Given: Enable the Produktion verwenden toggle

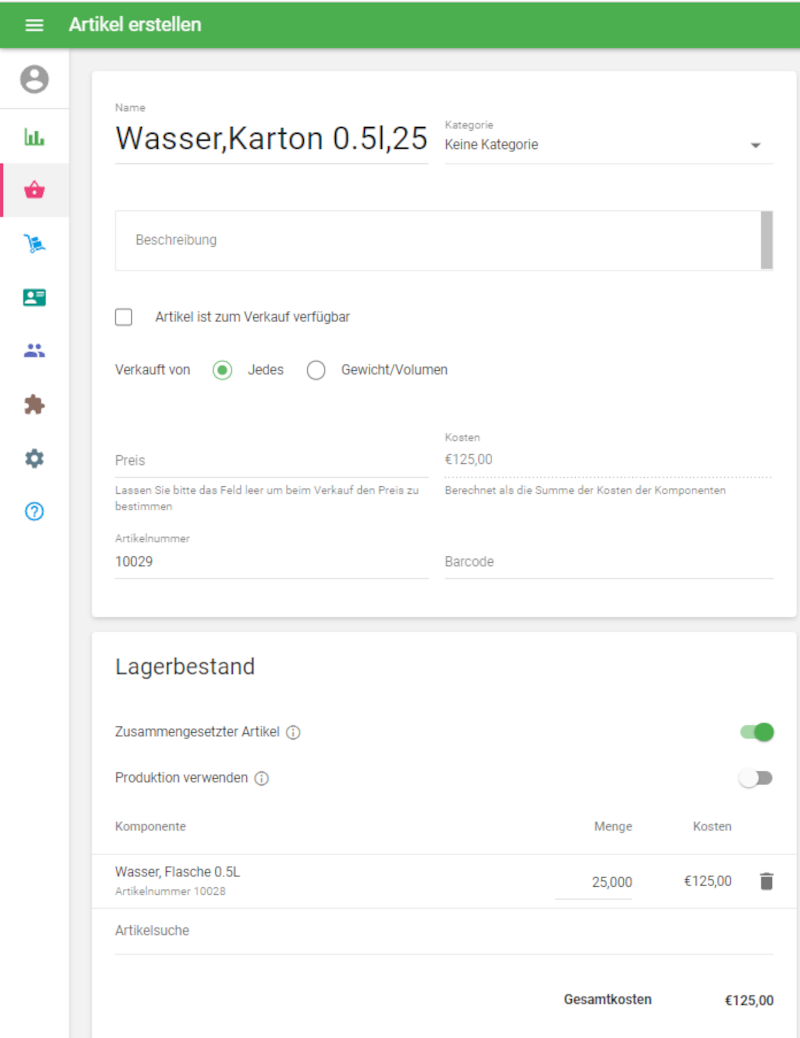Looking at the screenshot, I should (x=757, y=778).
